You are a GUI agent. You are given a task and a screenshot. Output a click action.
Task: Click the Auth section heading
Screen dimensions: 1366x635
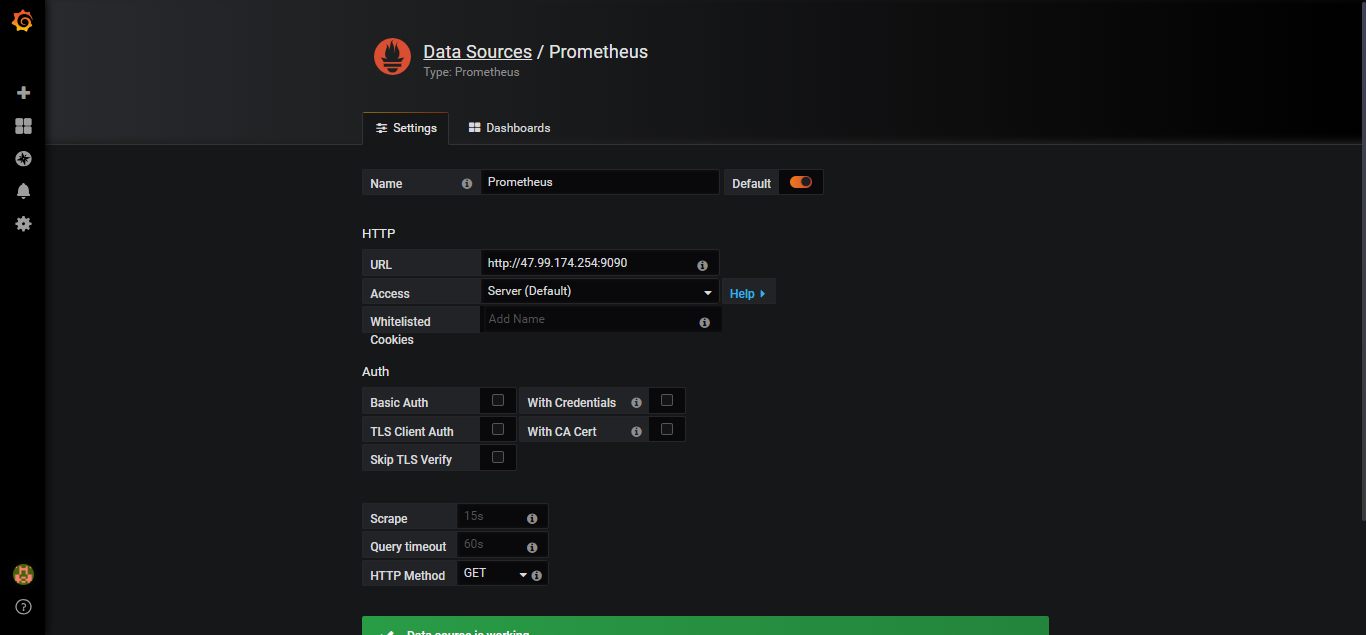[376, 371]
